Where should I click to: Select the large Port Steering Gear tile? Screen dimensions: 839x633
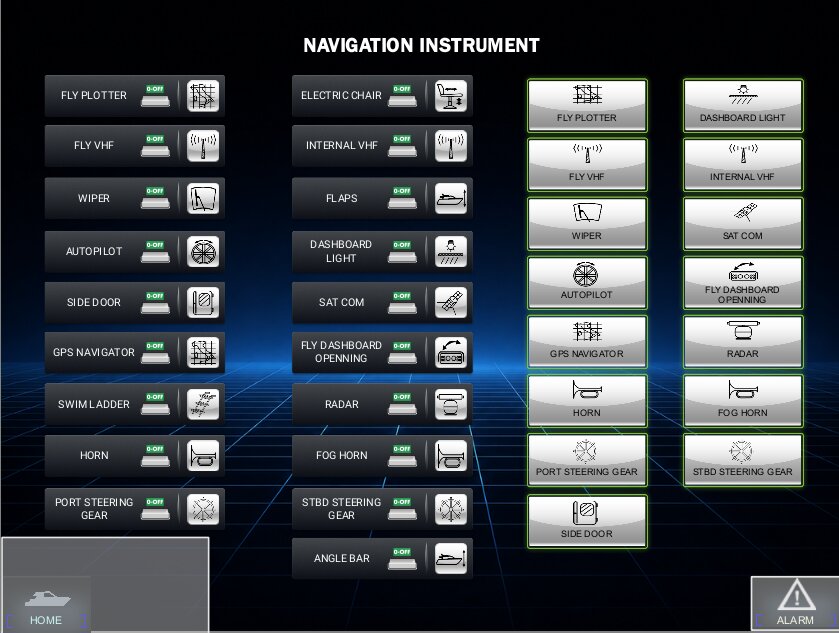click(587, 460)
